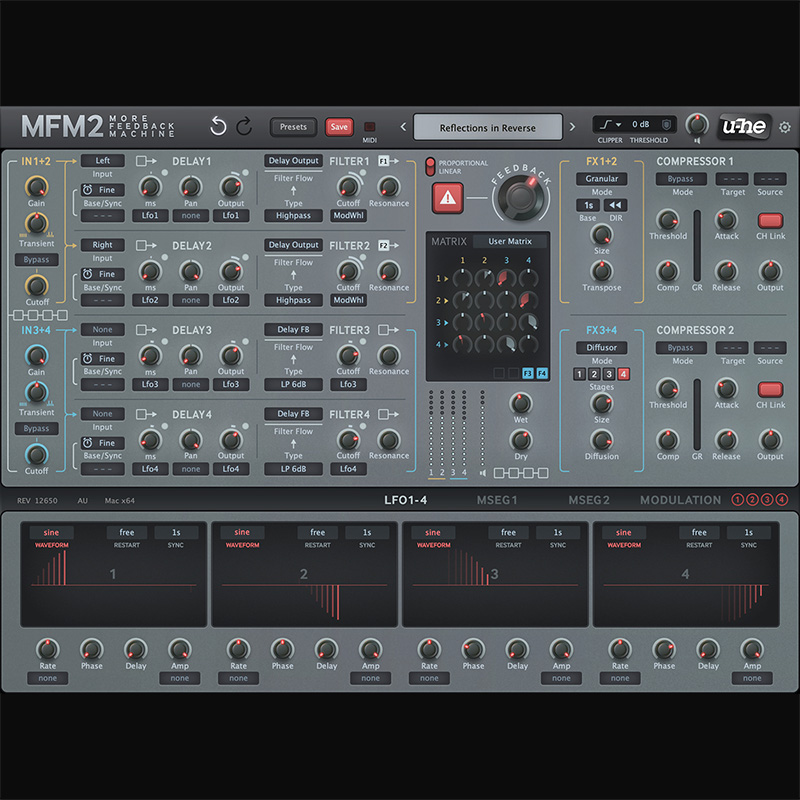Open the settings gear icon
The width and height of the screenshot is (800, 800).
pyautogui.click(x=784, y=127)
